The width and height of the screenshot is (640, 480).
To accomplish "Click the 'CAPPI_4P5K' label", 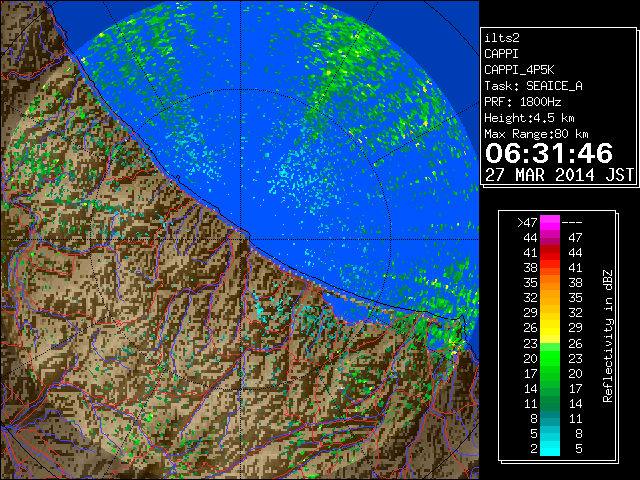I will (x=519, y=70).
